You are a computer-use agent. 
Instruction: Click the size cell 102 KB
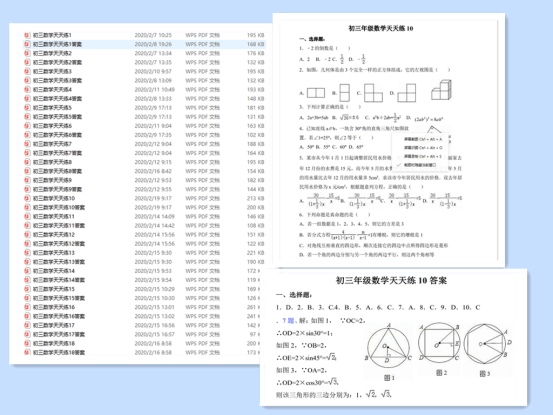point(256,135)
